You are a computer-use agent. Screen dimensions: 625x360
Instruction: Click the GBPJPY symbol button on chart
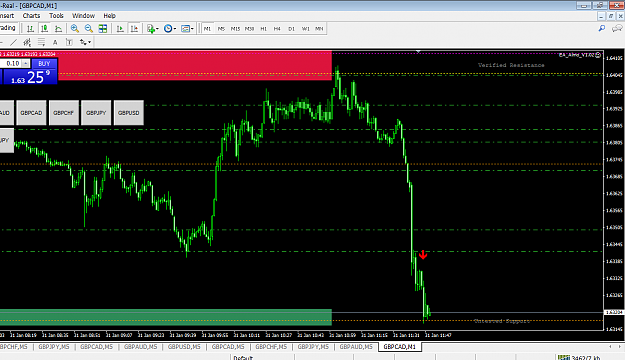pos(96,113)
